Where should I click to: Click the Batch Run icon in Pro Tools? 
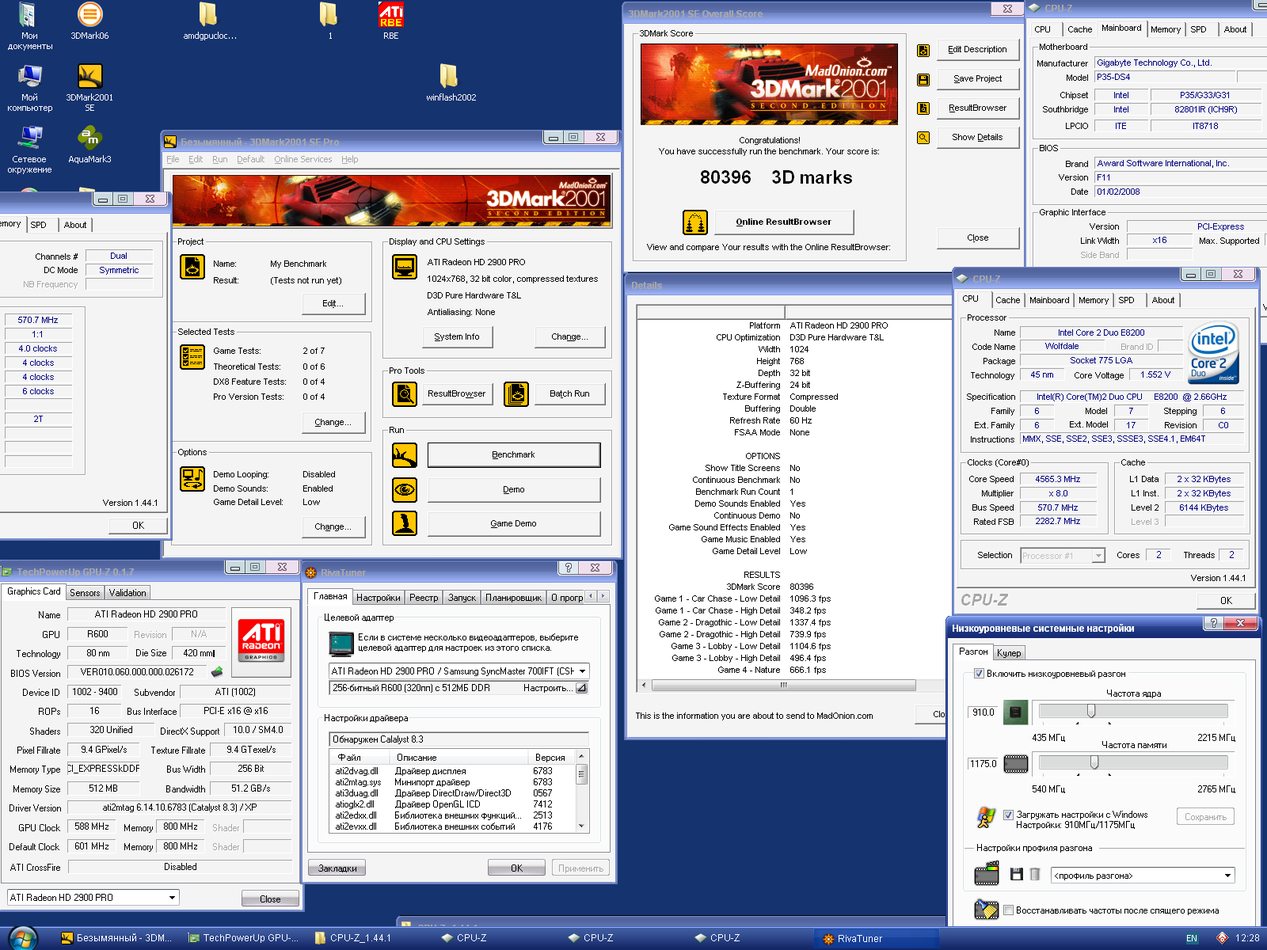(516, 394)
